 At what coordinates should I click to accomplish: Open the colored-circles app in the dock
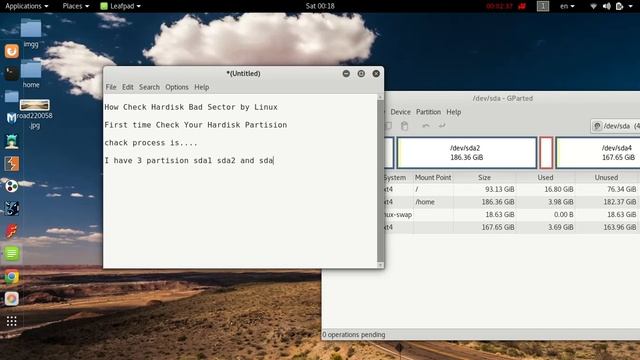click(x=11, y=186)
